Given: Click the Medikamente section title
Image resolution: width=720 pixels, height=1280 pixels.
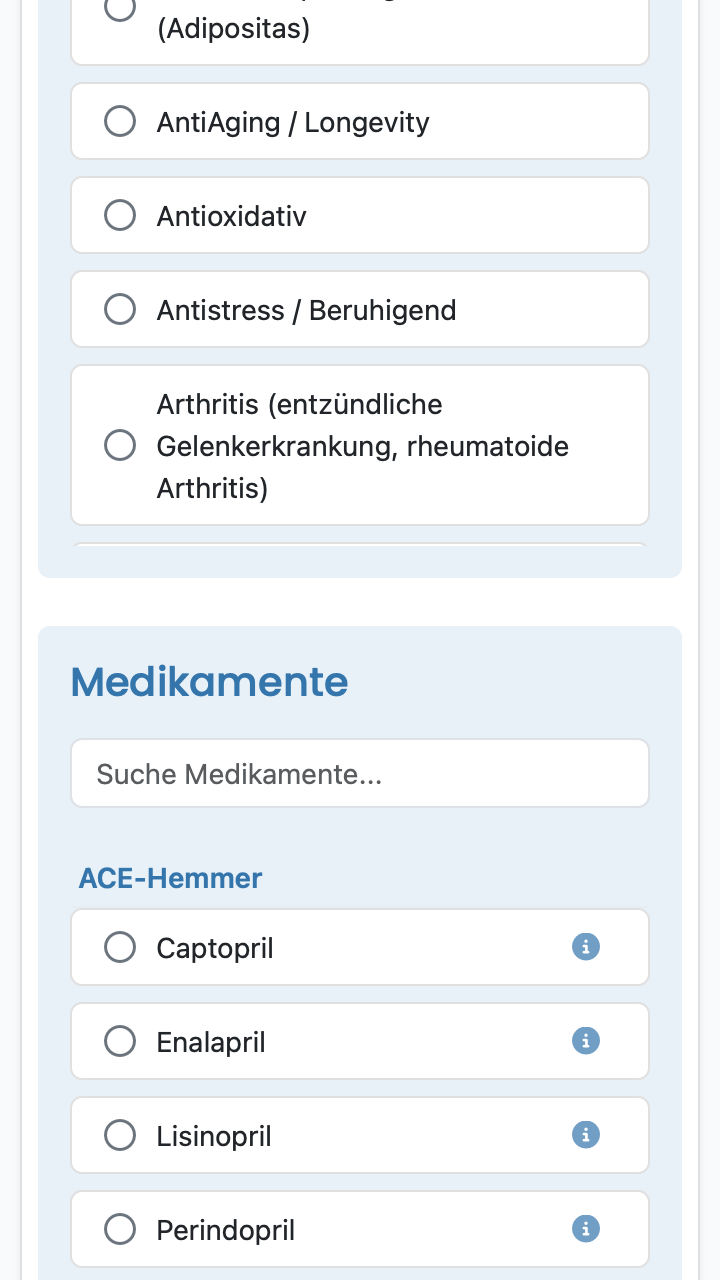Looking at the screenshot, I should tap(210, 682).
